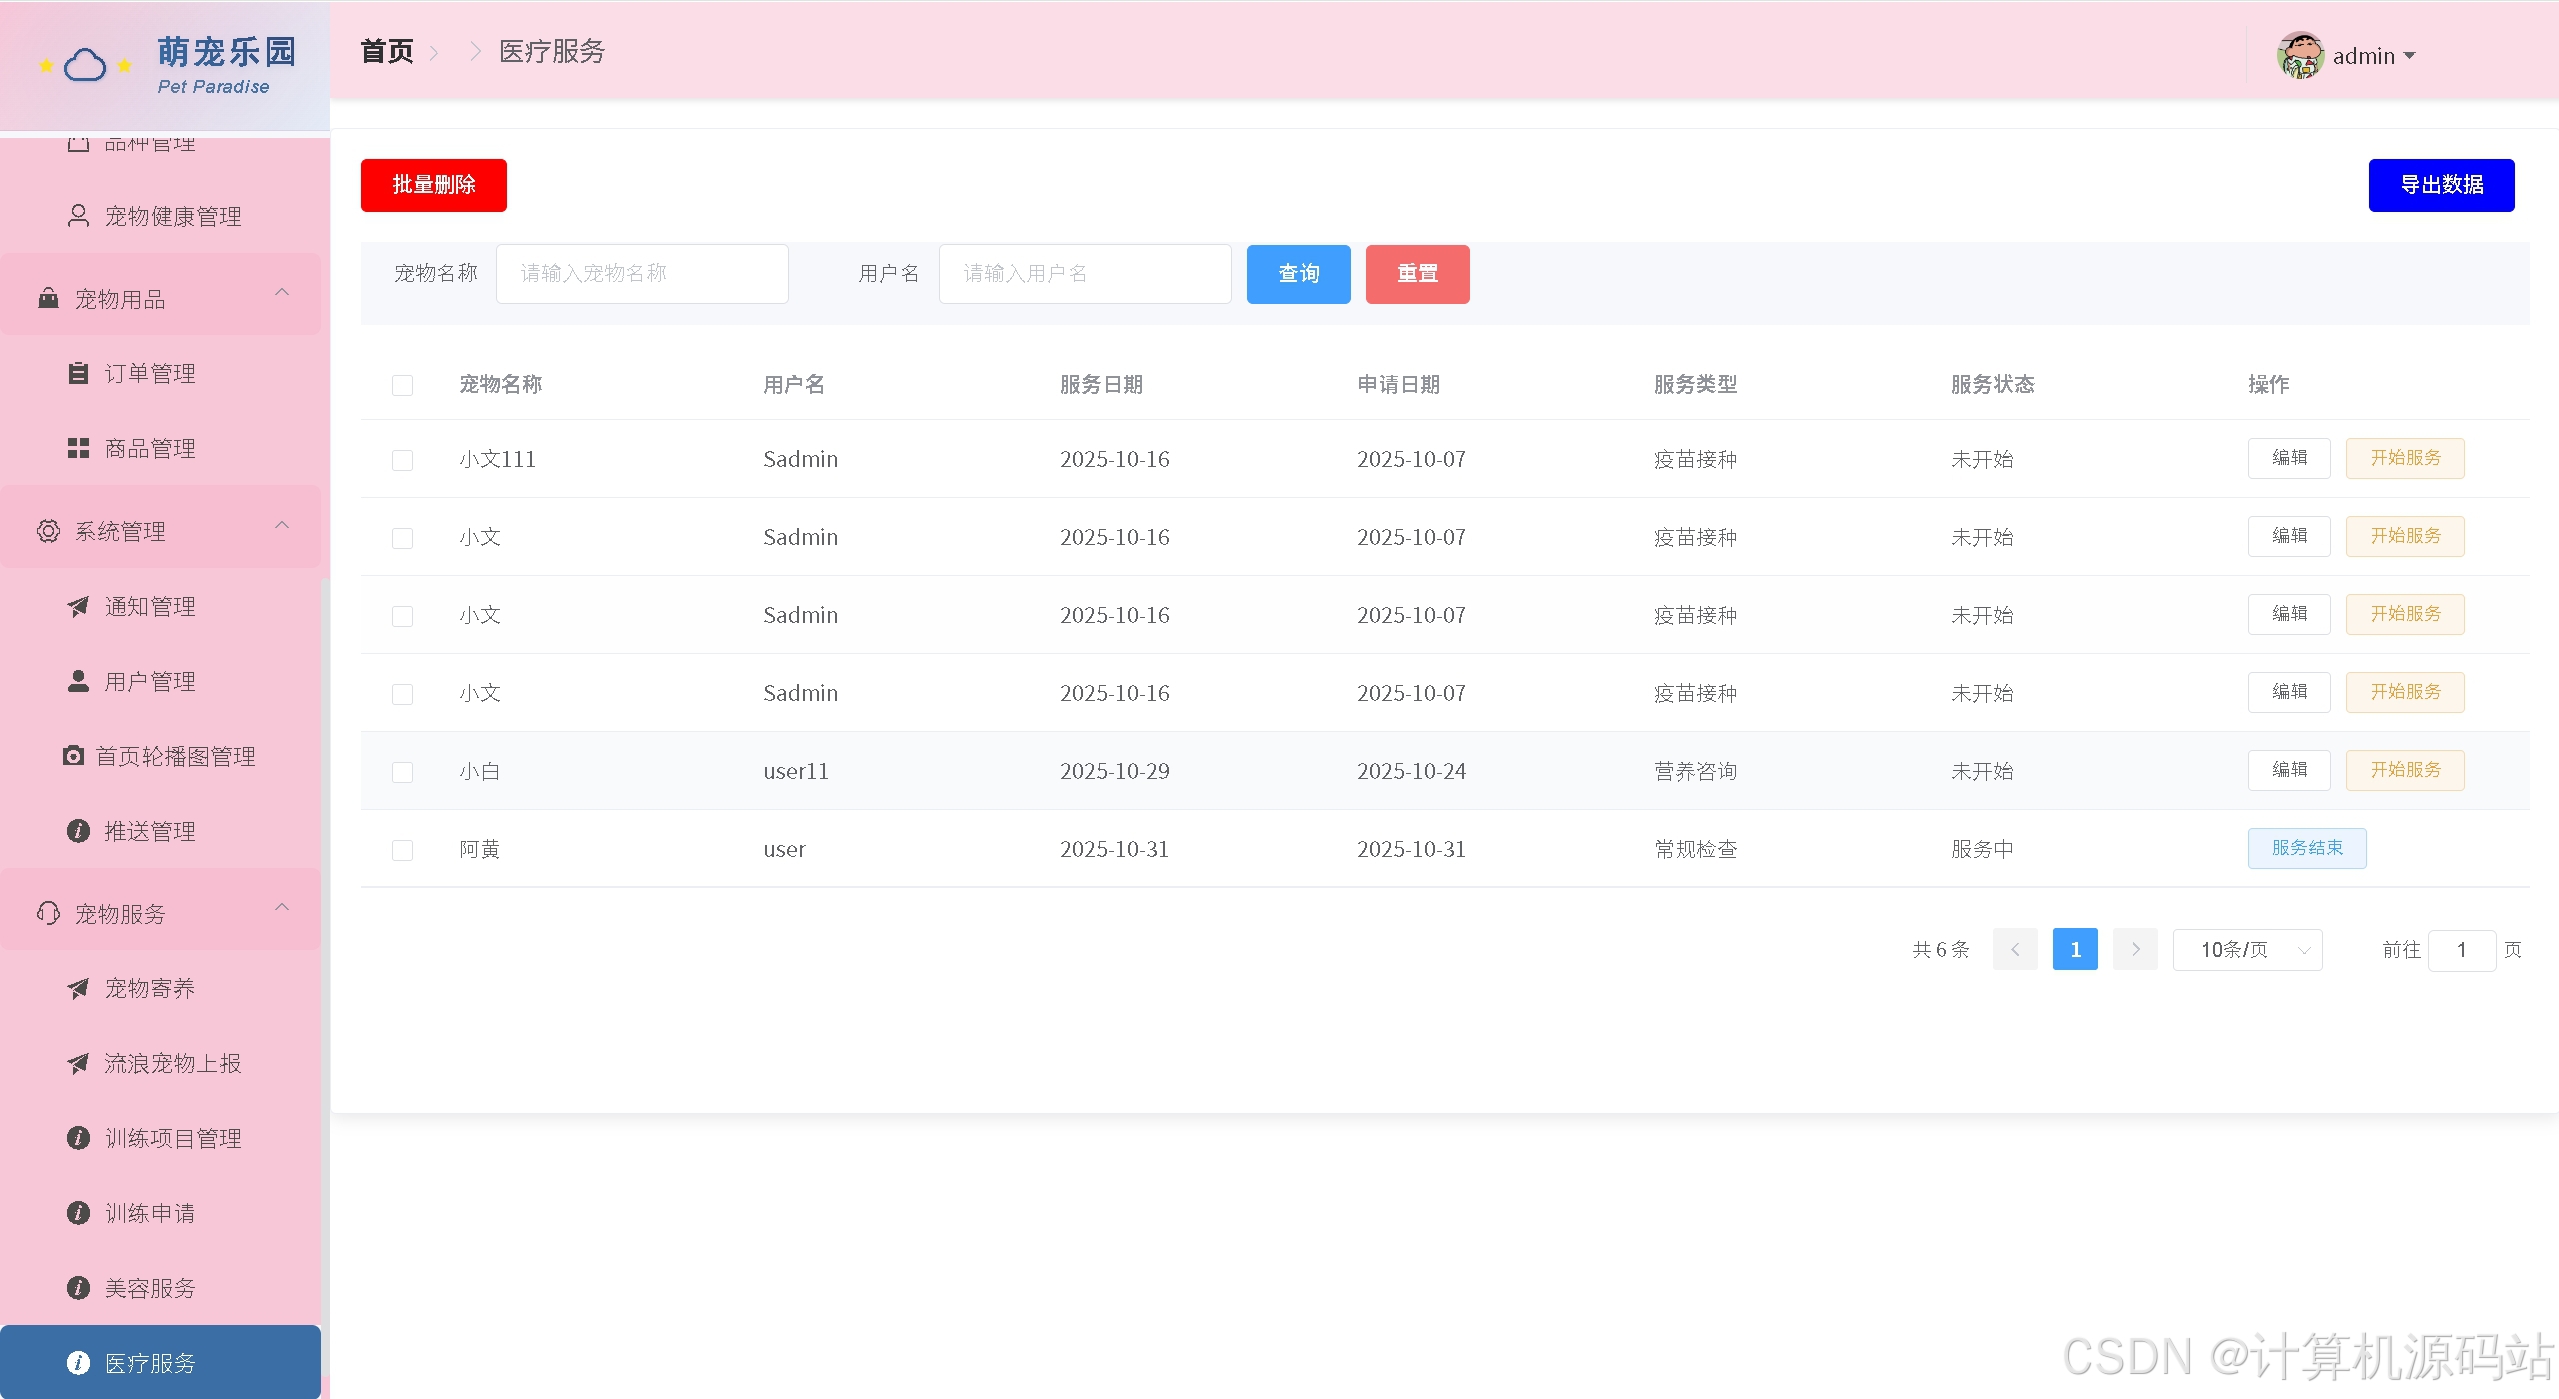
Task: Click the clipboard icon beside 订单管理
Action: pyautogui.click(x=78, y=373)
